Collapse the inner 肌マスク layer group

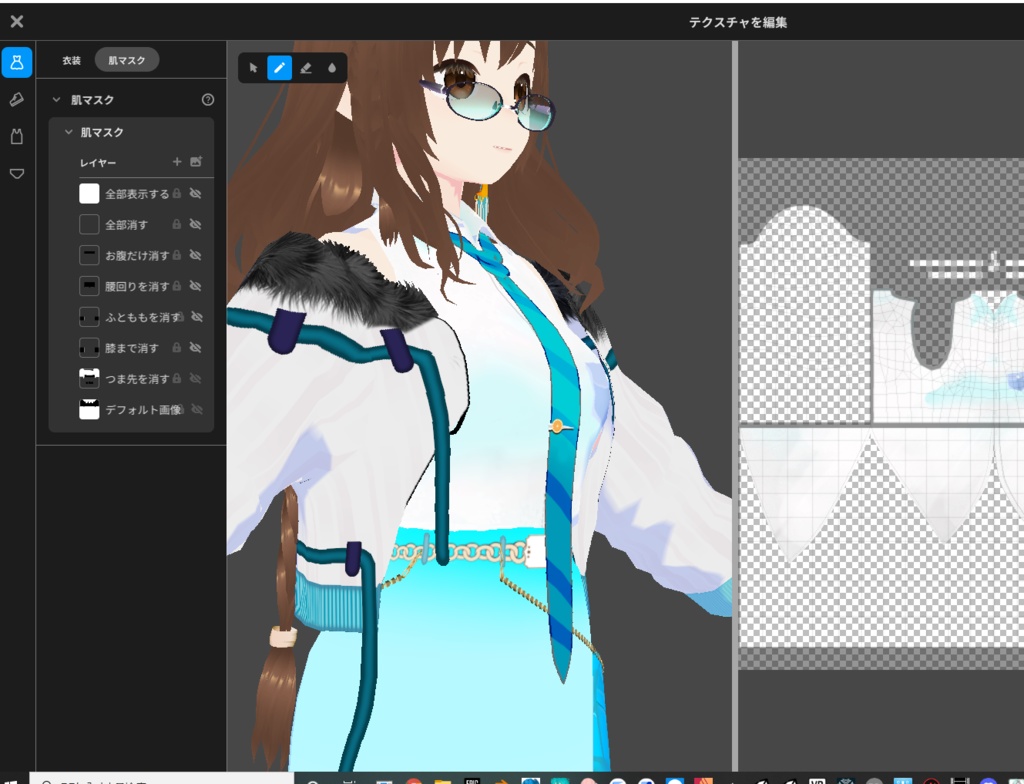coord(69,131)
